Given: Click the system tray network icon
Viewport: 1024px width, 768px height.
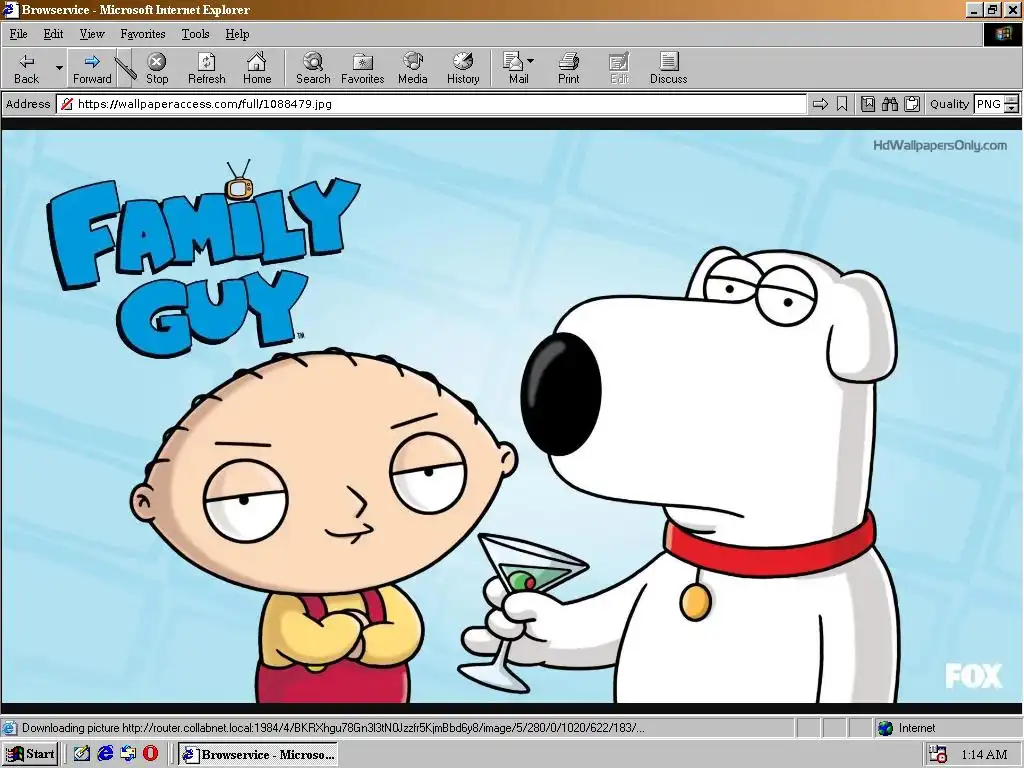Looking at the screenshot, I should tap(938, 754).
